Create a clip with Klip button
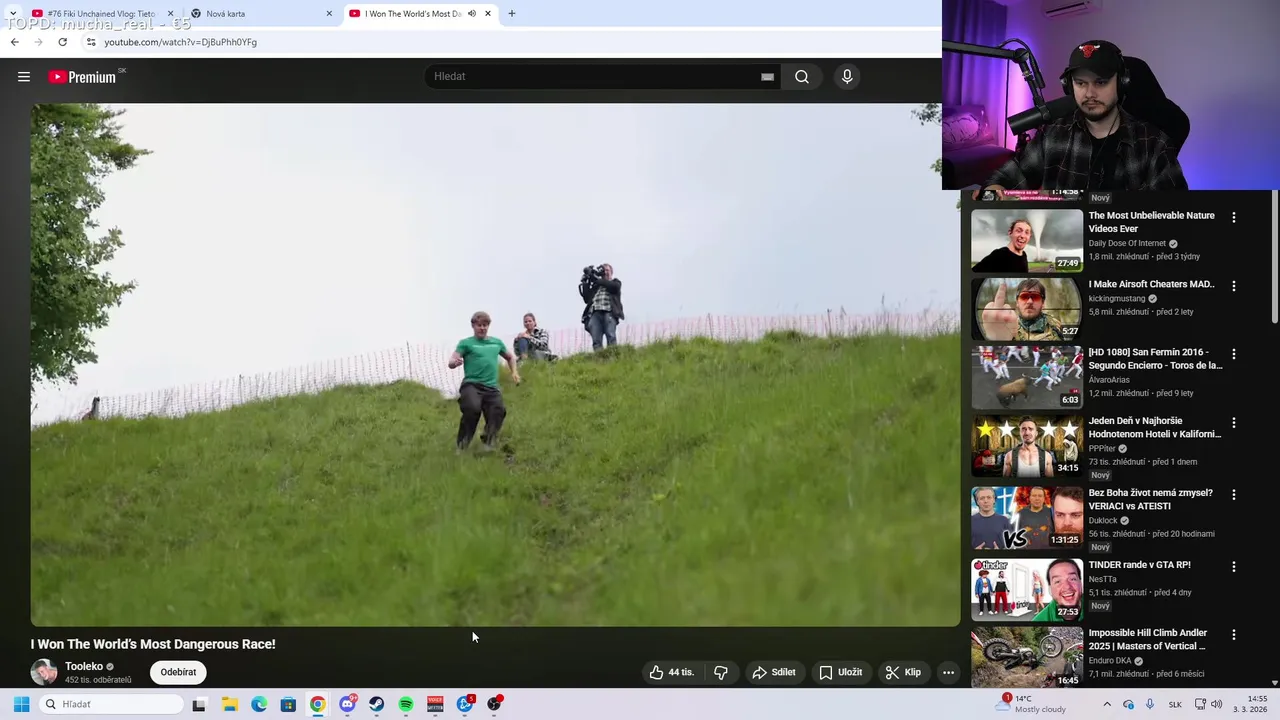The height and width of the screenshot is (720, 1280). coord(903,672)
